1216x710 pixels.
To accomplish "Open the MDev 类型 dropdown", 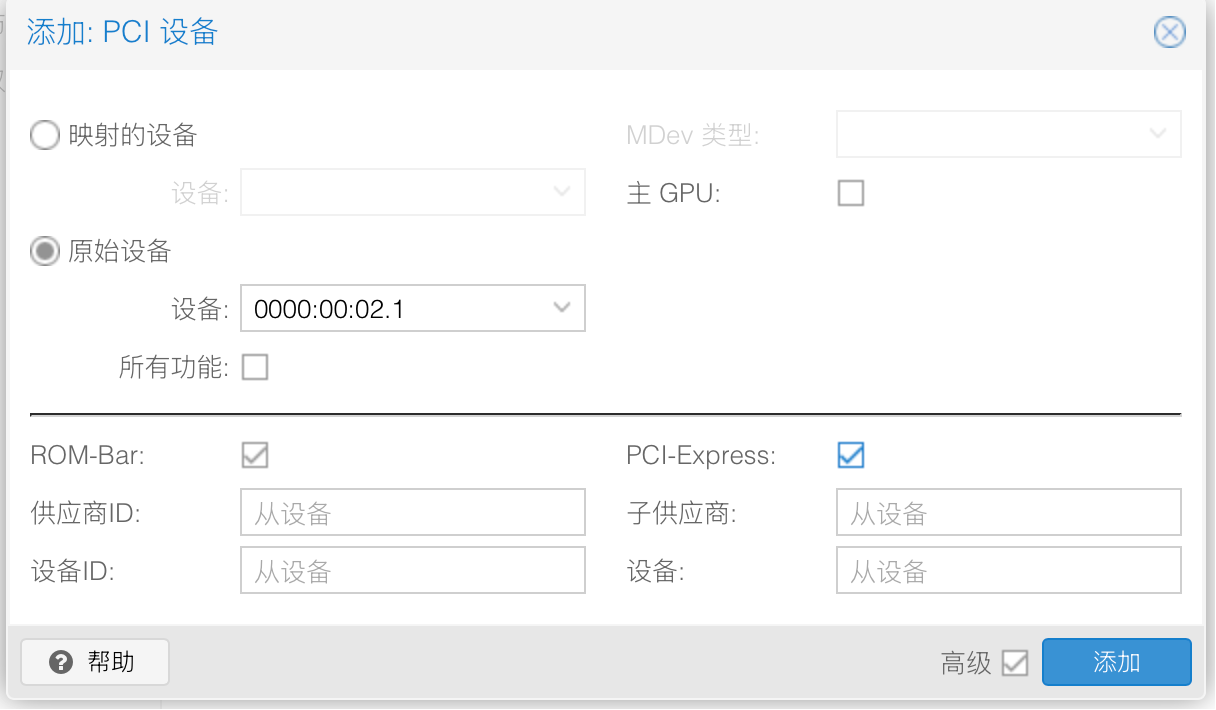I will 1008,134.
